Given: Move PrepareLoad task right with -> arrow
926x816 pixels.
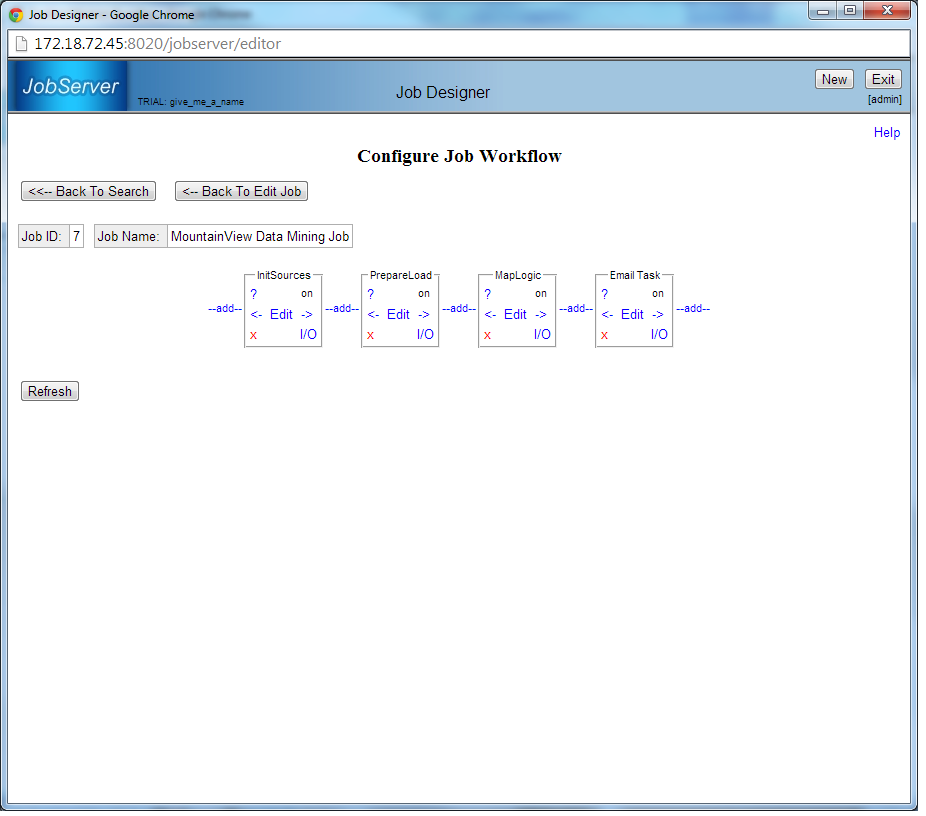Looking at the screenshot, I should point(424,314).
